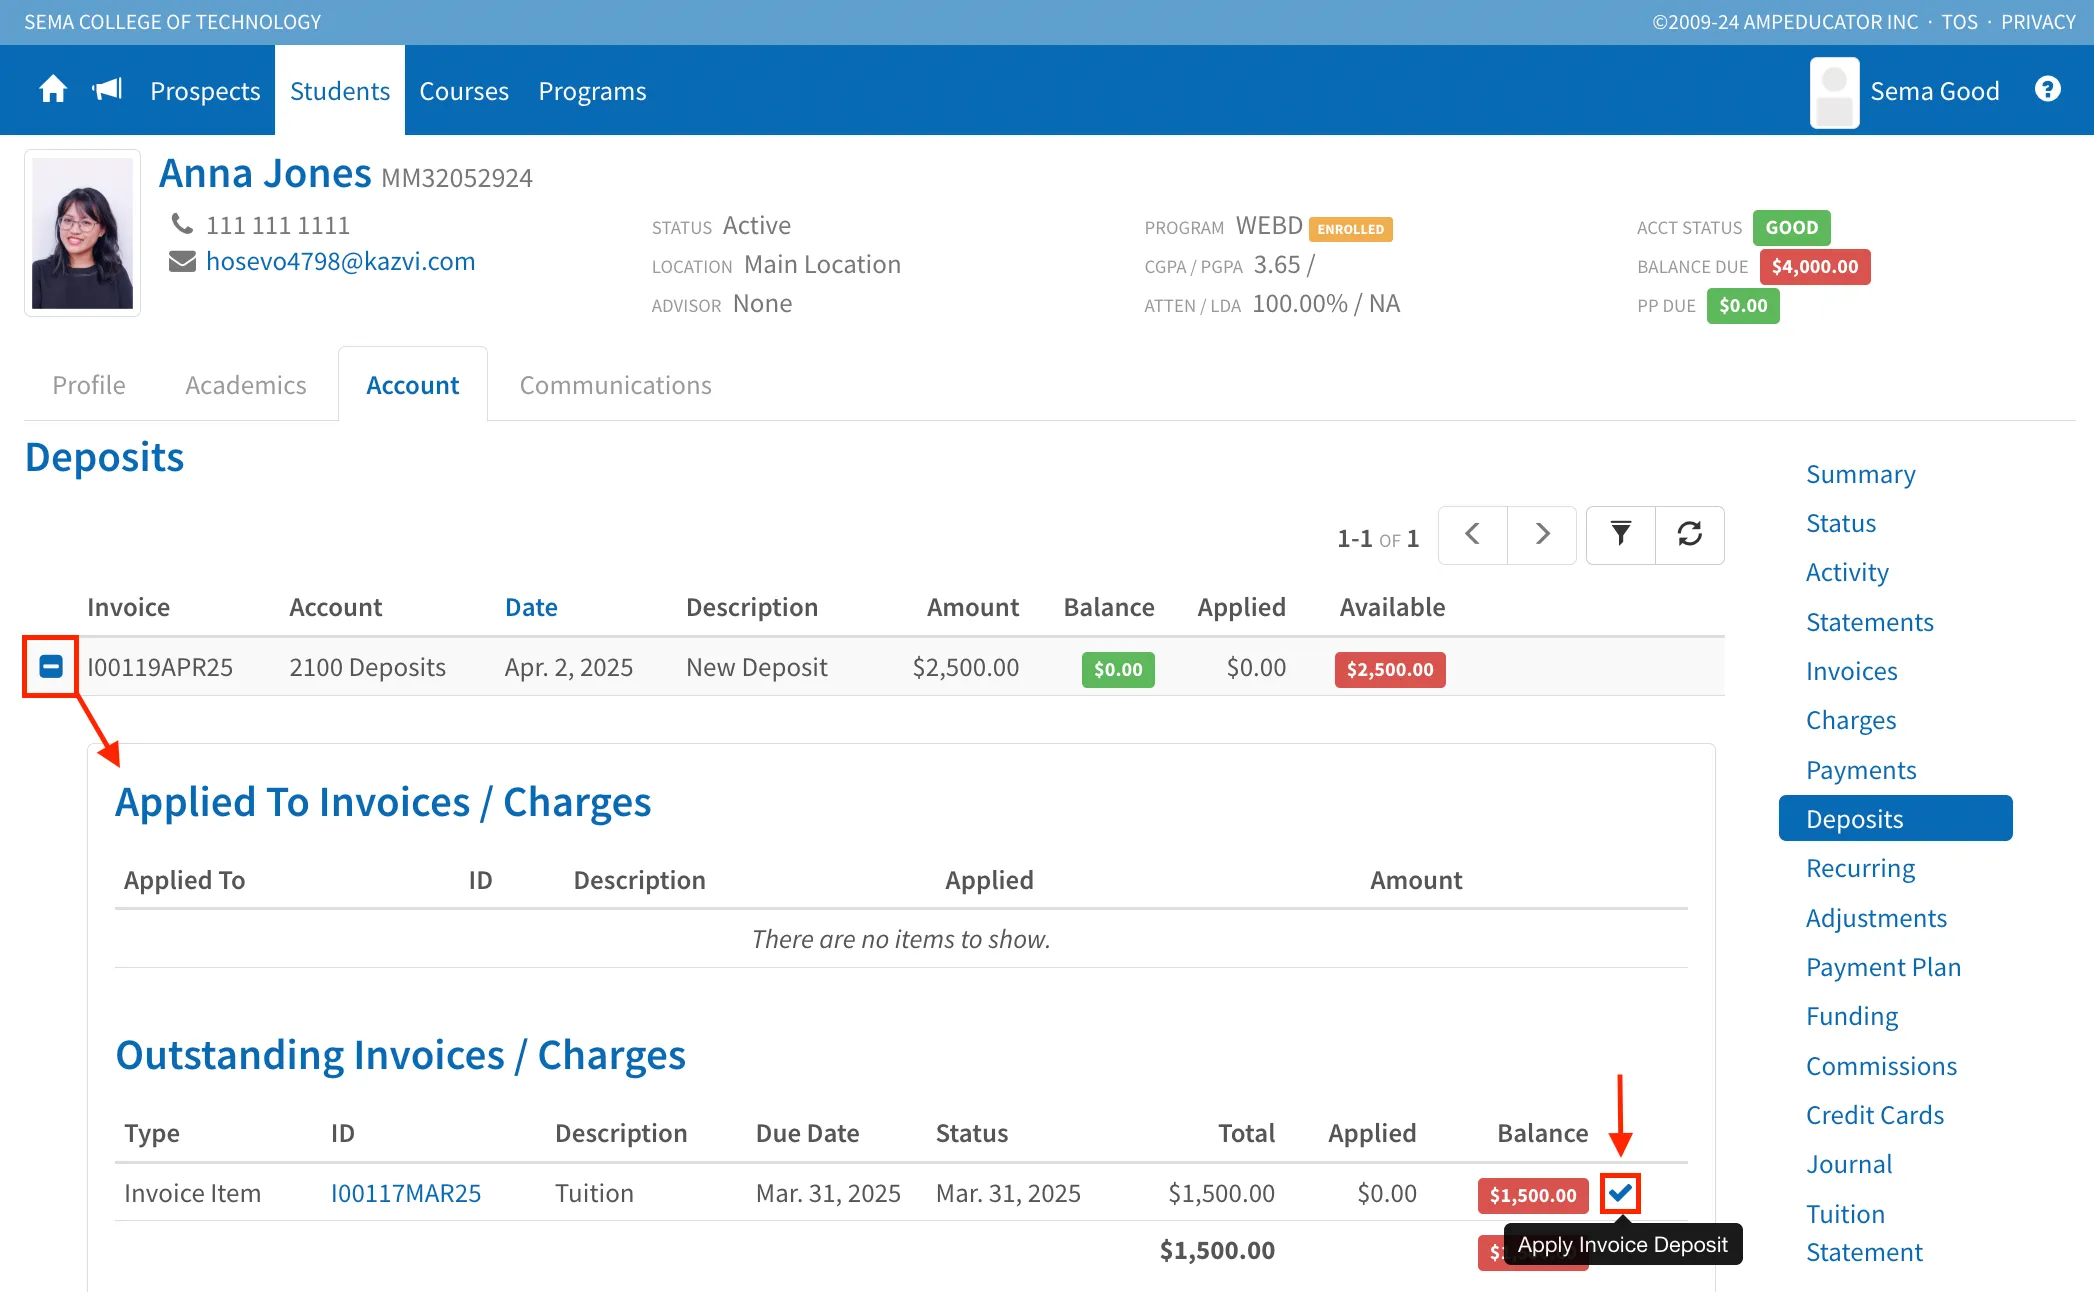The width and height of the screenshot is (2094, 1292).
Task: Open the Statements sidebar link
Action: [x=1869, y=622]
